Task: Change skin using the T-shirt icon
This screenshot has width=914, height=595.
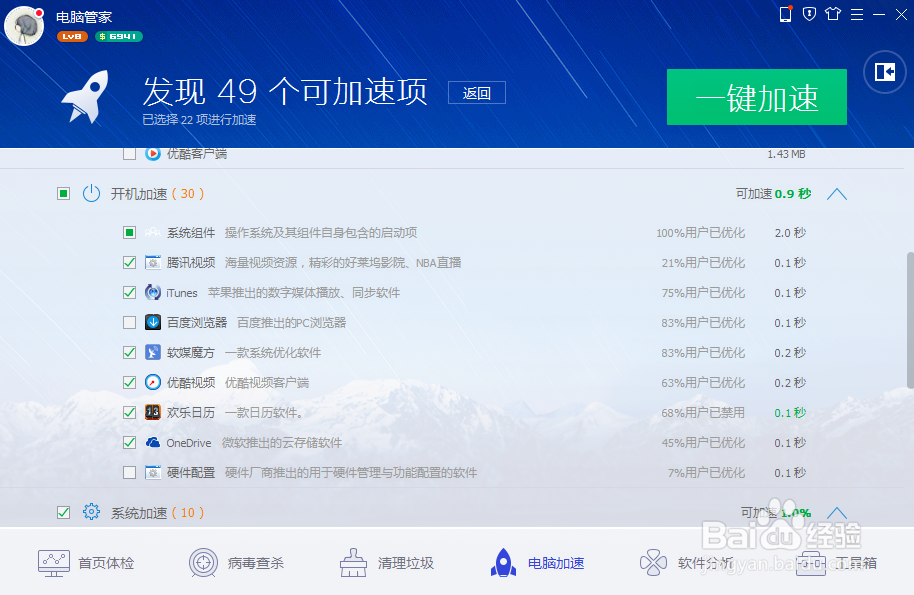Action: [832, 14]
